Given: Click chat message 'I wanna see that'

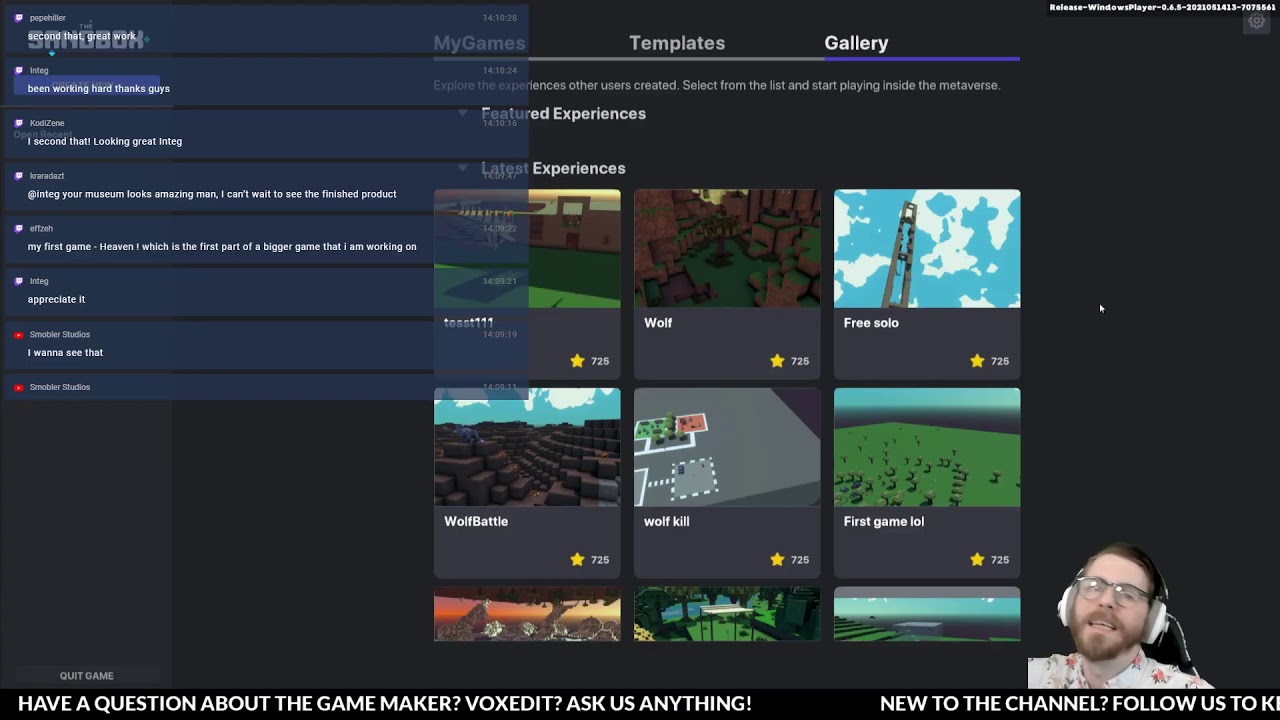Looking at the screenshot, I should 65,352.
